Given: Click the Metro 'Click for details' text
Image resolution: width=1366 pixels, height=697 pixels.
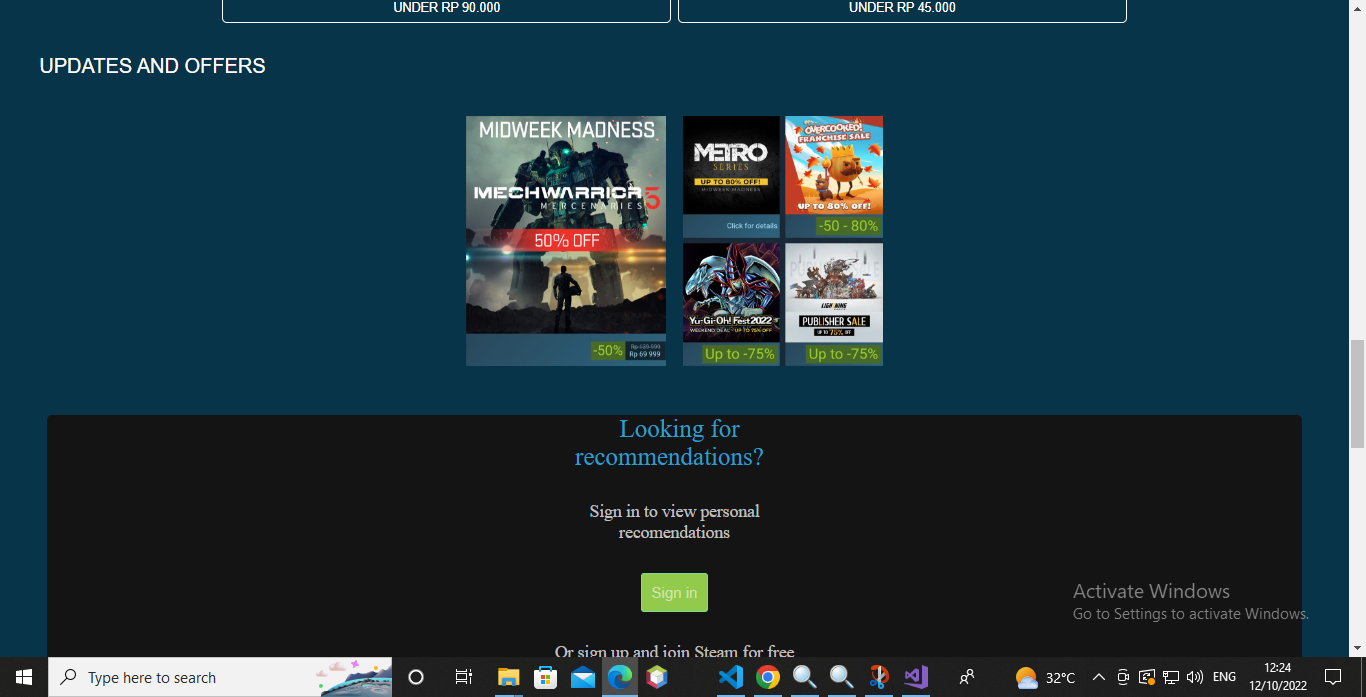Looking at the screenshot, I should pos(752,226).
